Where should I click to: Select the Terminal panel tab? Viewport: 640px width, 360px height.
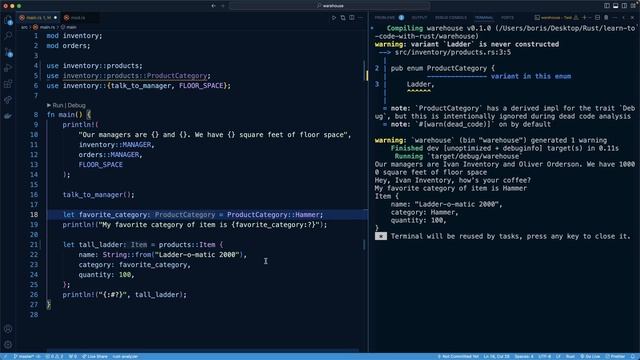(x=484, y=18)
